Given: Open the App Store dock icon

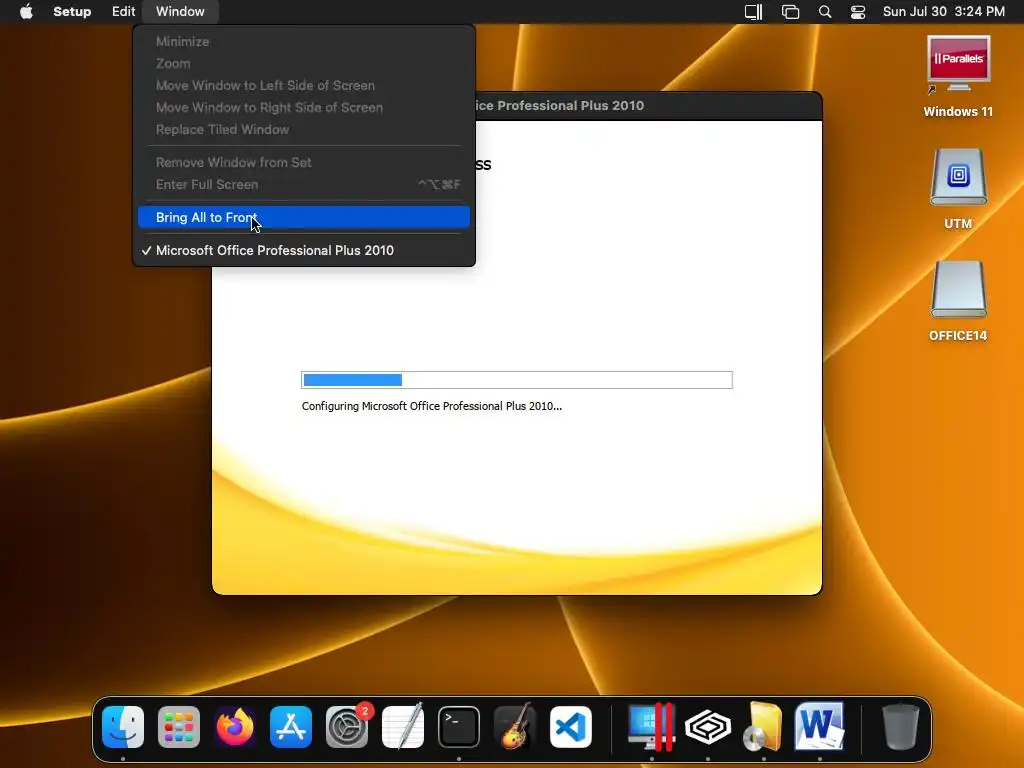Looking at the screenshot, I should tap(291, 727).
